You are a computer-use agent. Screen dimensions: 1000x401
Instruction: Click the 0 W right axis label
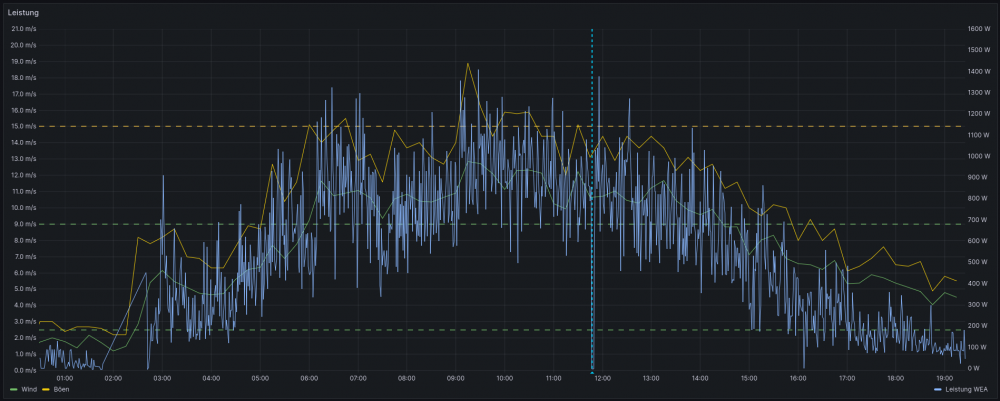tap(974, 369)
